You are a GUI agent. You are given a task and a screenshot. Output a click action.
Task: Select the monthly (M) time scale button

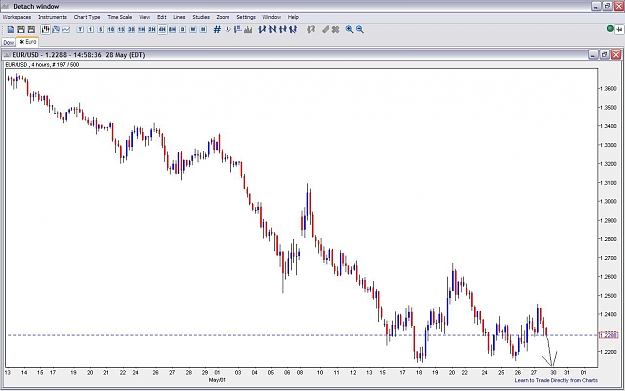[203, 29]
